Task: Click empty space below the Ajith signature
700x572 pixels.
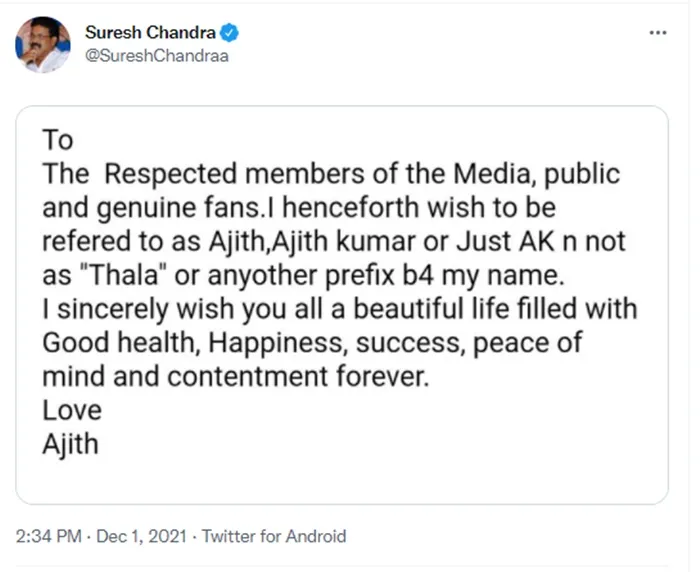Action: [x=340, y=480]
